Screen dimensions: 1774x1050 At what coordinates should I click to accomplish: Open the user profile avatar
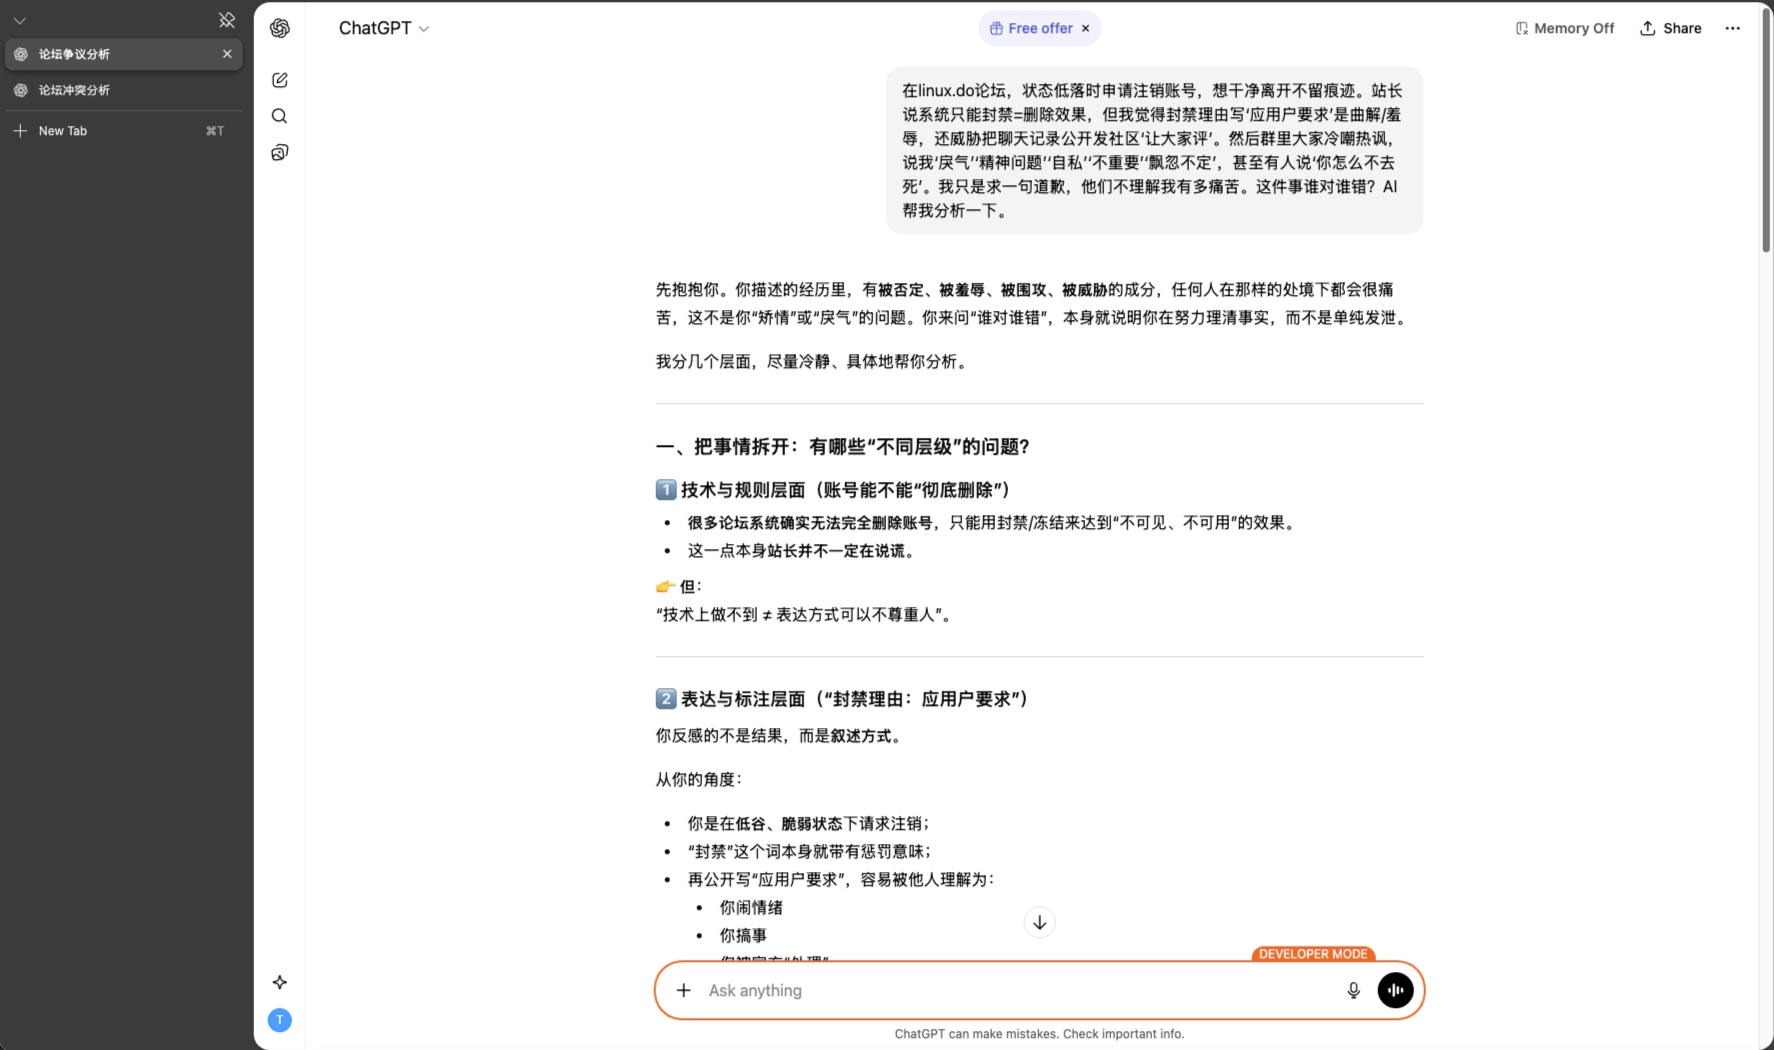pos(280,1020)
